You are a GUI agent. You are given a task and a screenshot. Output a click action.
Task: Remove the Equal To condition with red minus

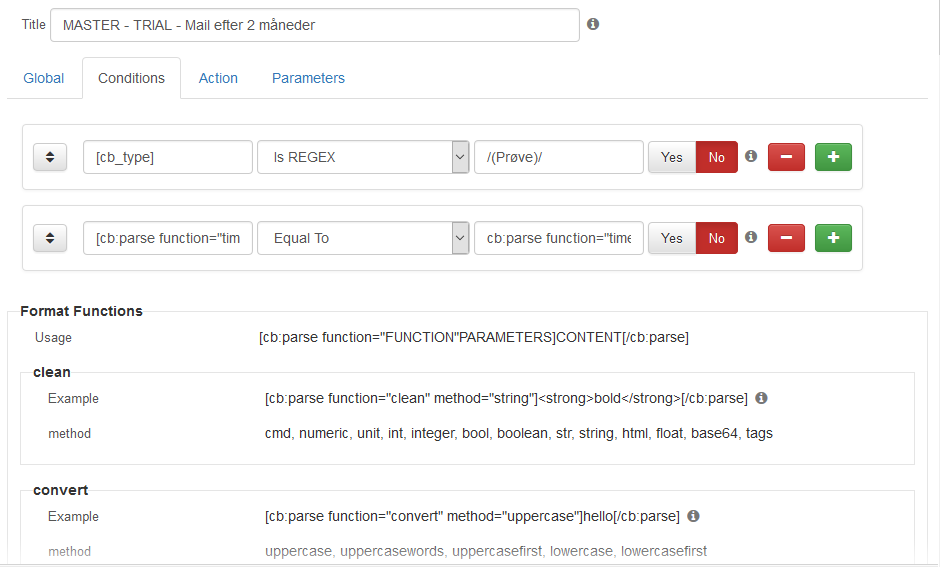click(786, 238)
